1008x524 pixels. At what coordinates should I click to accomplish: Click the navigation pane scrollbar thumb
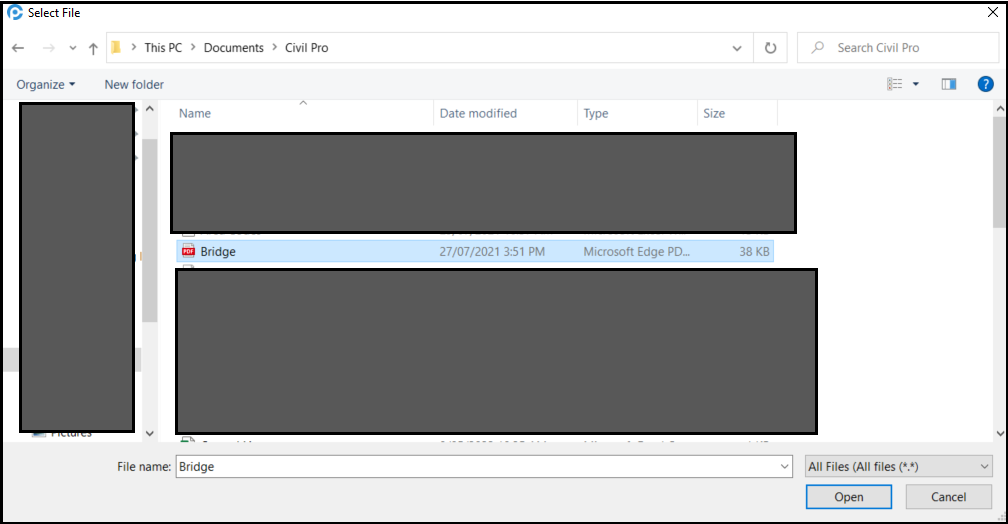click(x=150, y=230)
